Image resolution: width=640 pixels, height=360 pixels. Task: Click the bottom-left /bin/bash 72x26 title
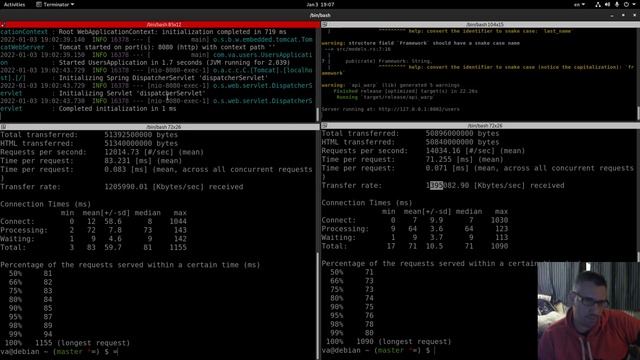[x=163, y=127]
